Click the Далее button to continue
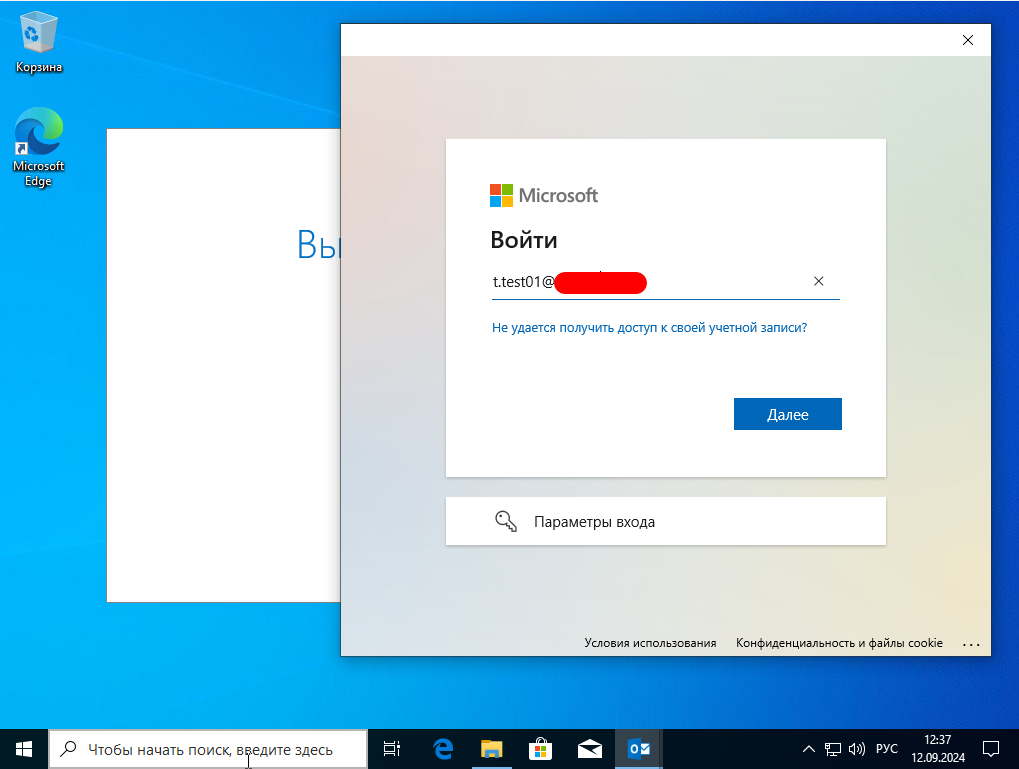The image size is (1019, 769). 788,414
